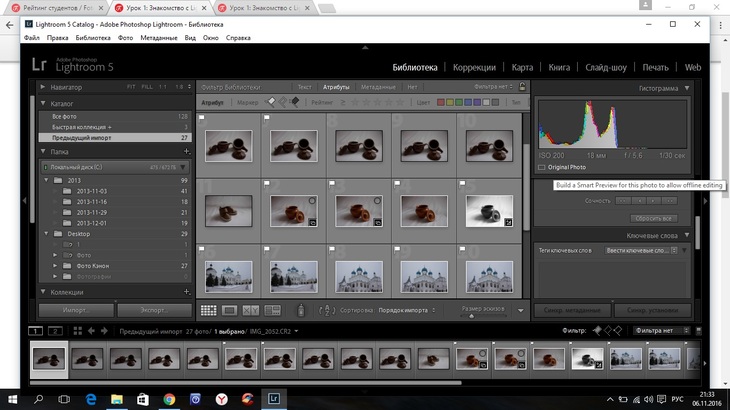This screenshot has height=410, width=730.
Task: Open the sort order dropdown
Action: pyautogui.click(x=405, y=311)
